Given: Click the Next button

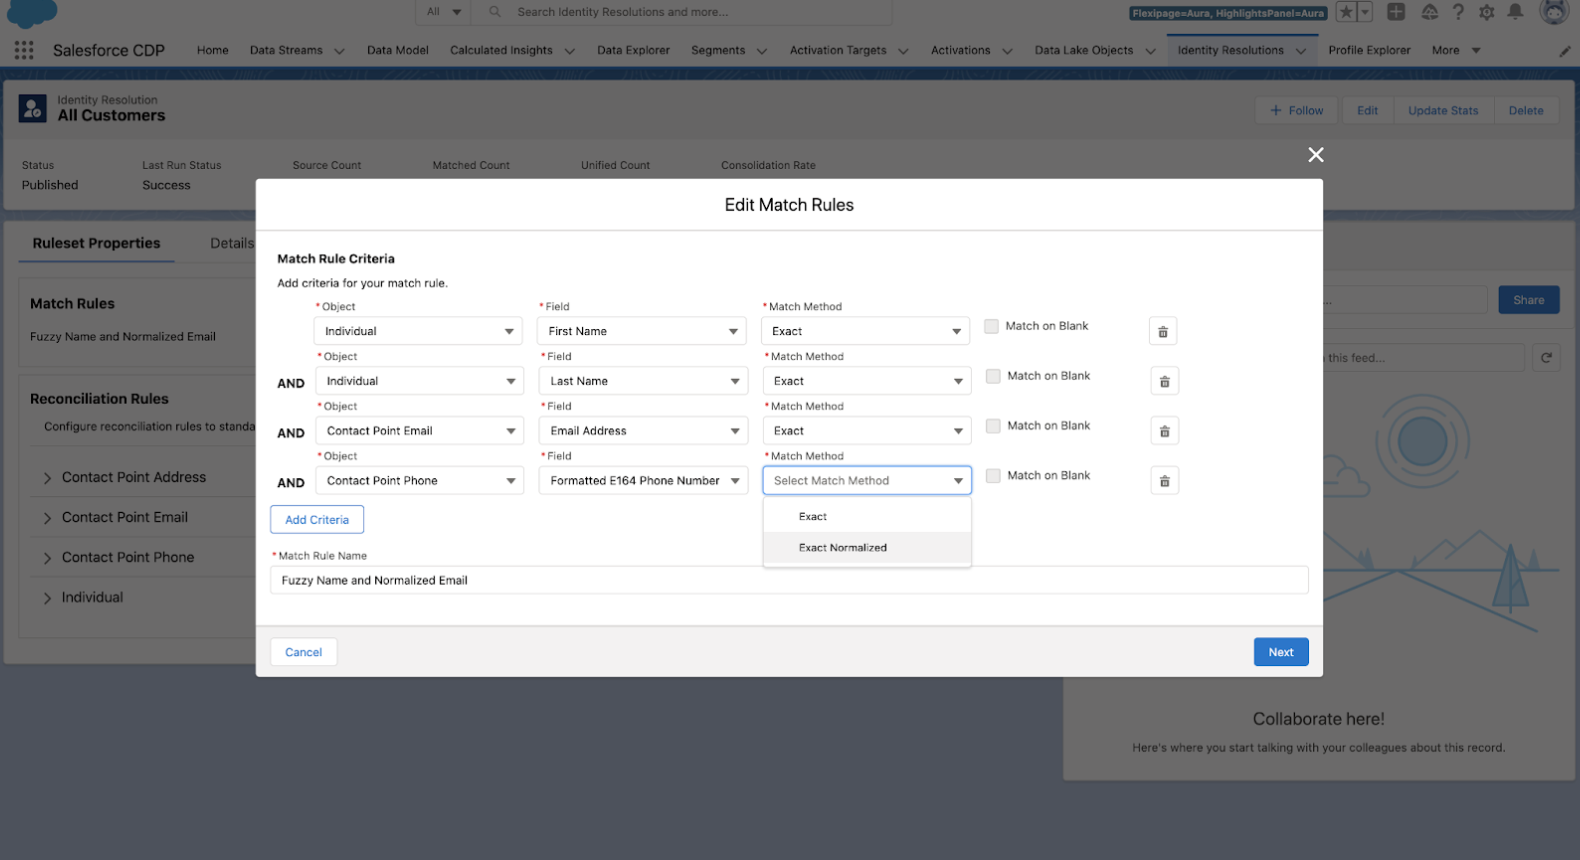Looking at the screenshot, I should coord(1281,652).
